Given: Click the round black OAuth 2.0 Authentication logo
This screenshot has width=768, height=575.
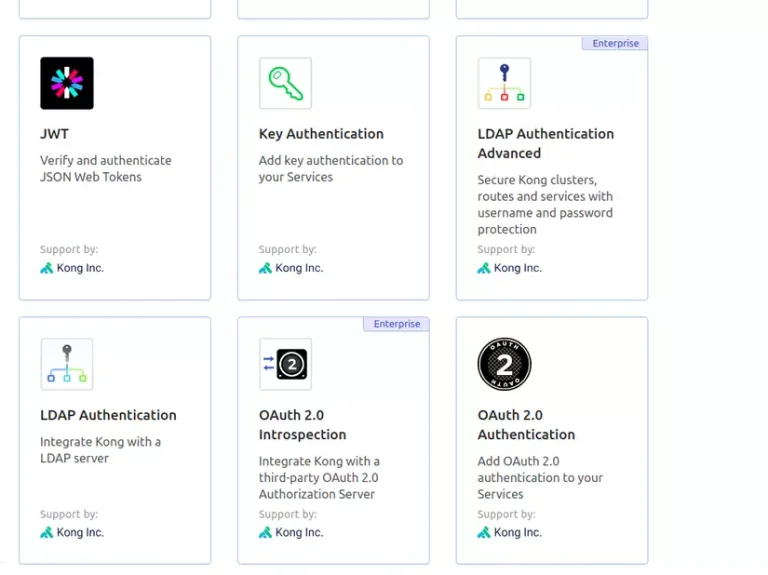Looking at the screenshot, I should pos(504,364).
